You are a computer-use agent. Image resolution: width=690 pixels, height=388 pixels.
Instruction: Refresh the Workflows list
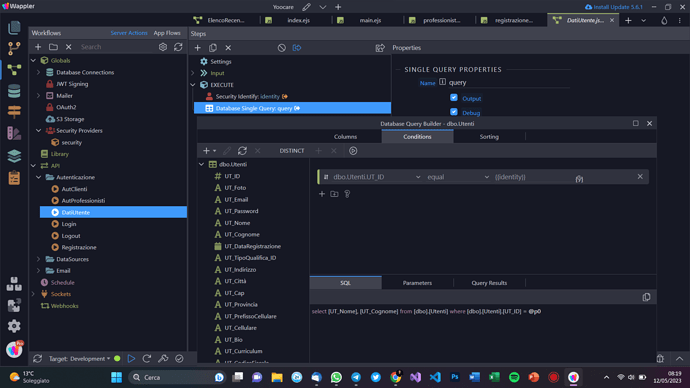pos(178,47)
